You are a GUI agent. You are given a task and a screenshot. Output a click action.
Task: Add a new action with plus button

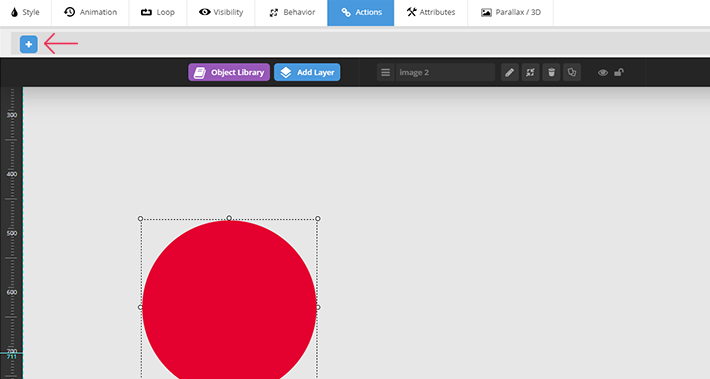point(29,44)
